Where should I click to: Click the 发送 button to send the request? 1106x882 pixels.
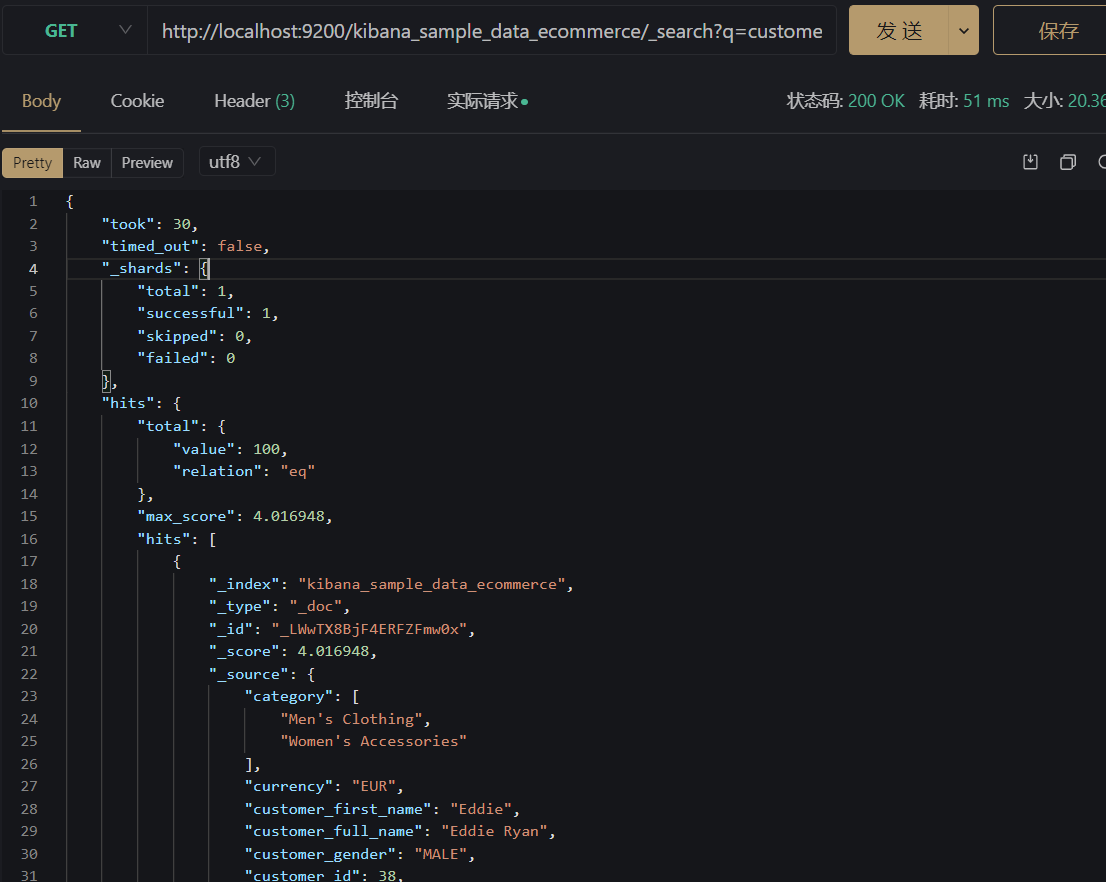click(x=899, y=31)
